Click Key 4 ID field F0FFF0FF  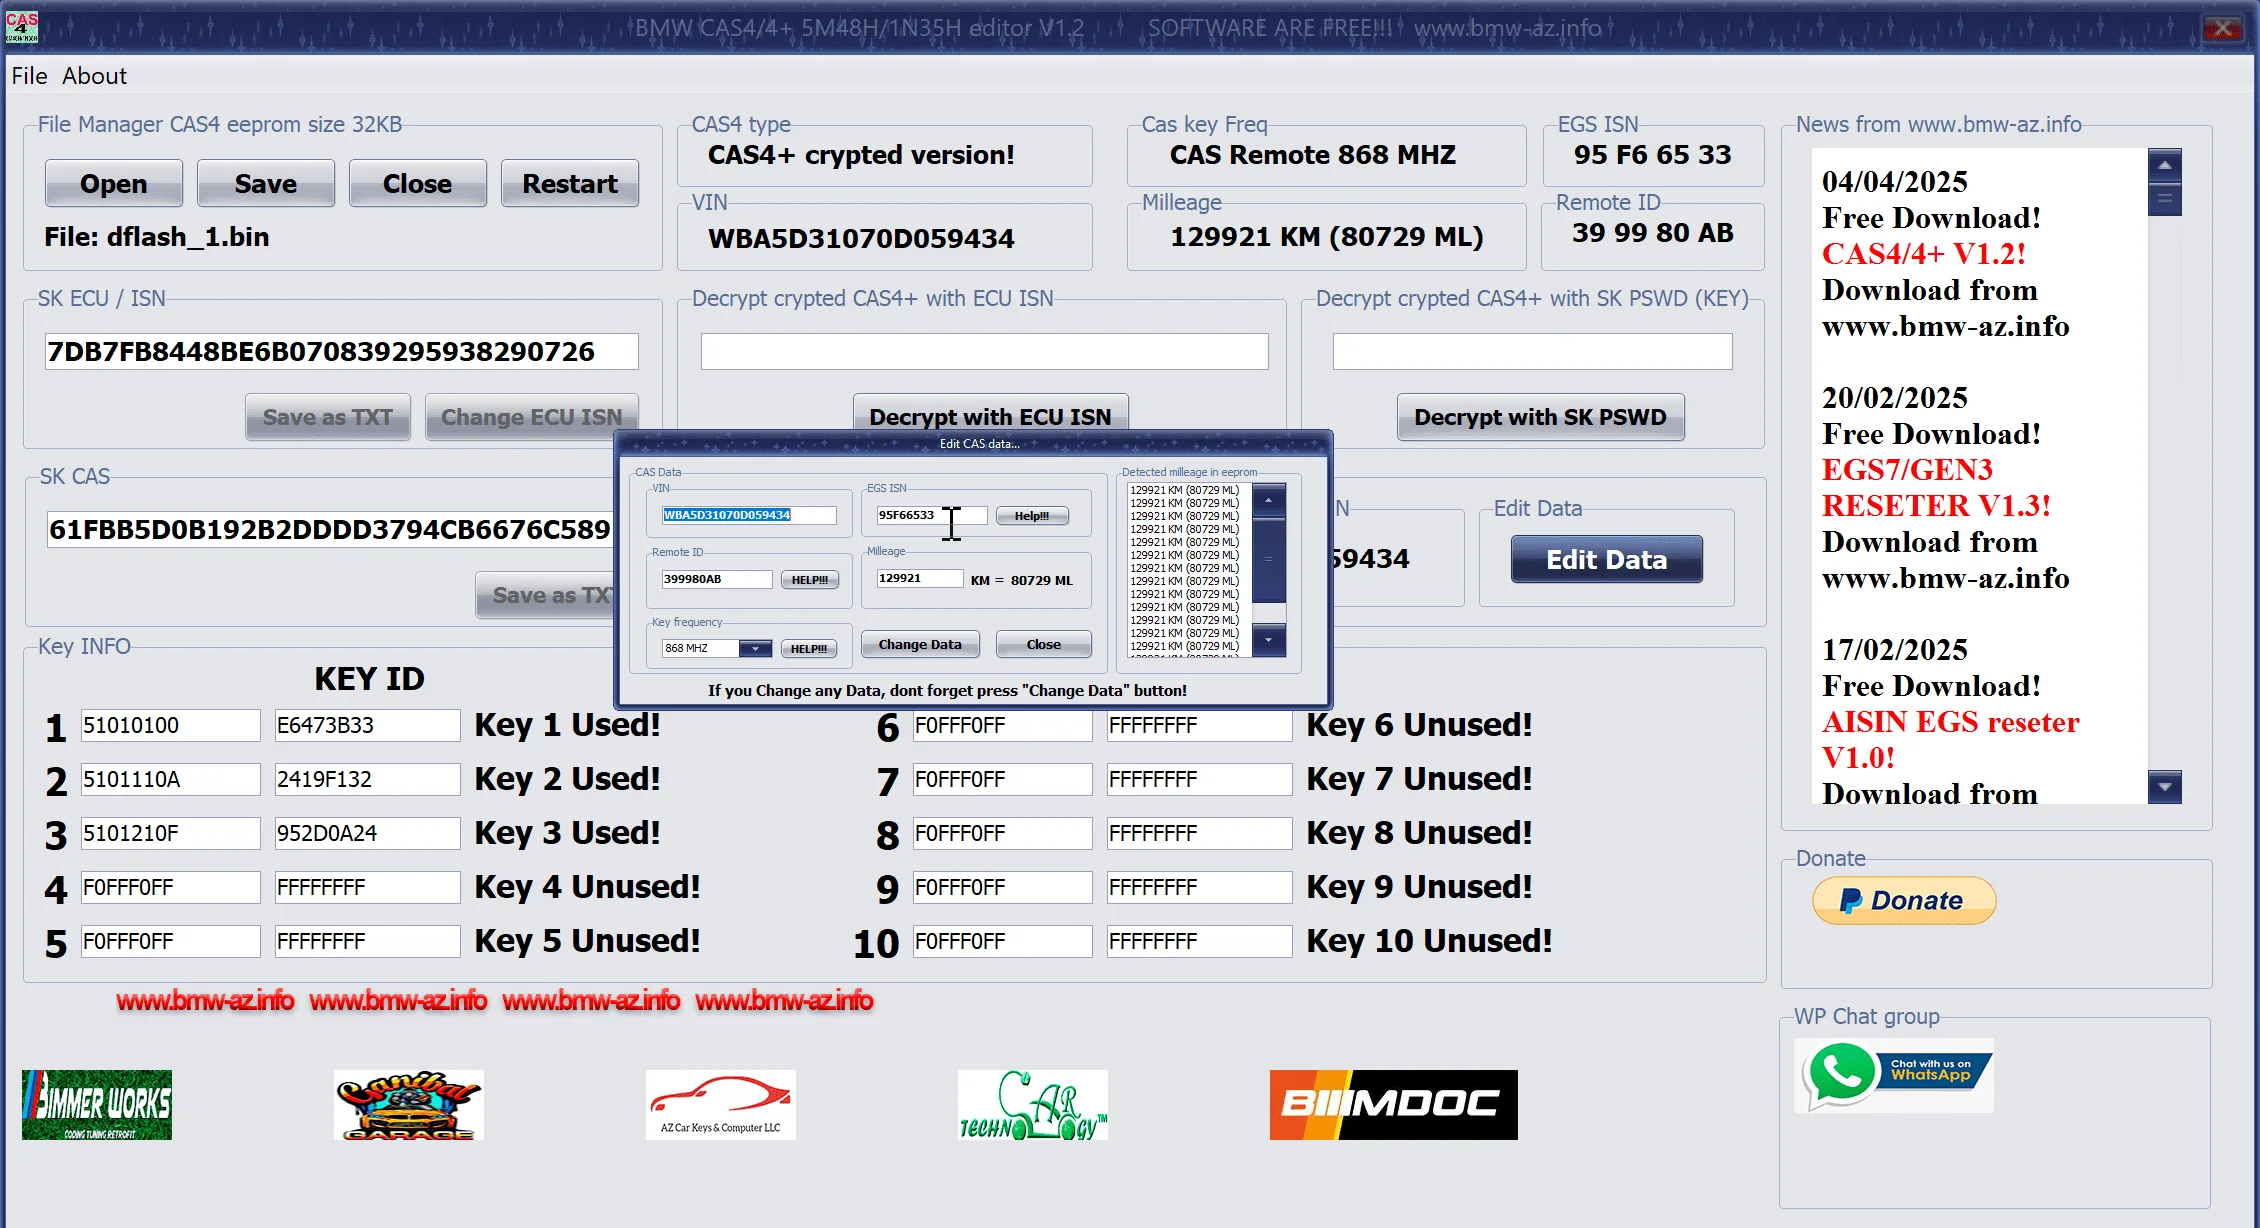click(x=170, y=887)
